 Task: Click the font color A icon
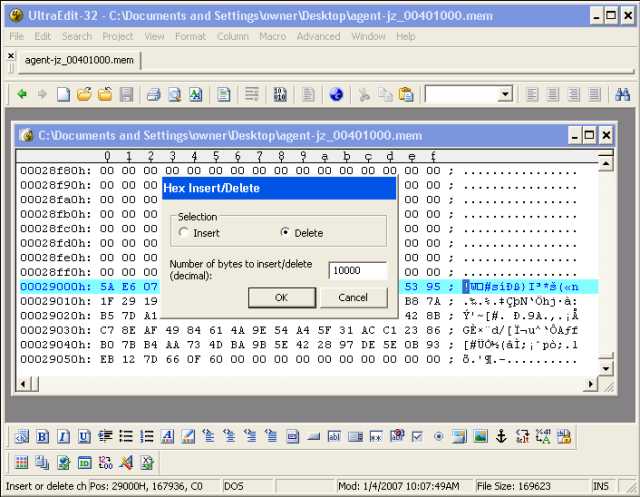pyautogui.click(x=167, y=437)
